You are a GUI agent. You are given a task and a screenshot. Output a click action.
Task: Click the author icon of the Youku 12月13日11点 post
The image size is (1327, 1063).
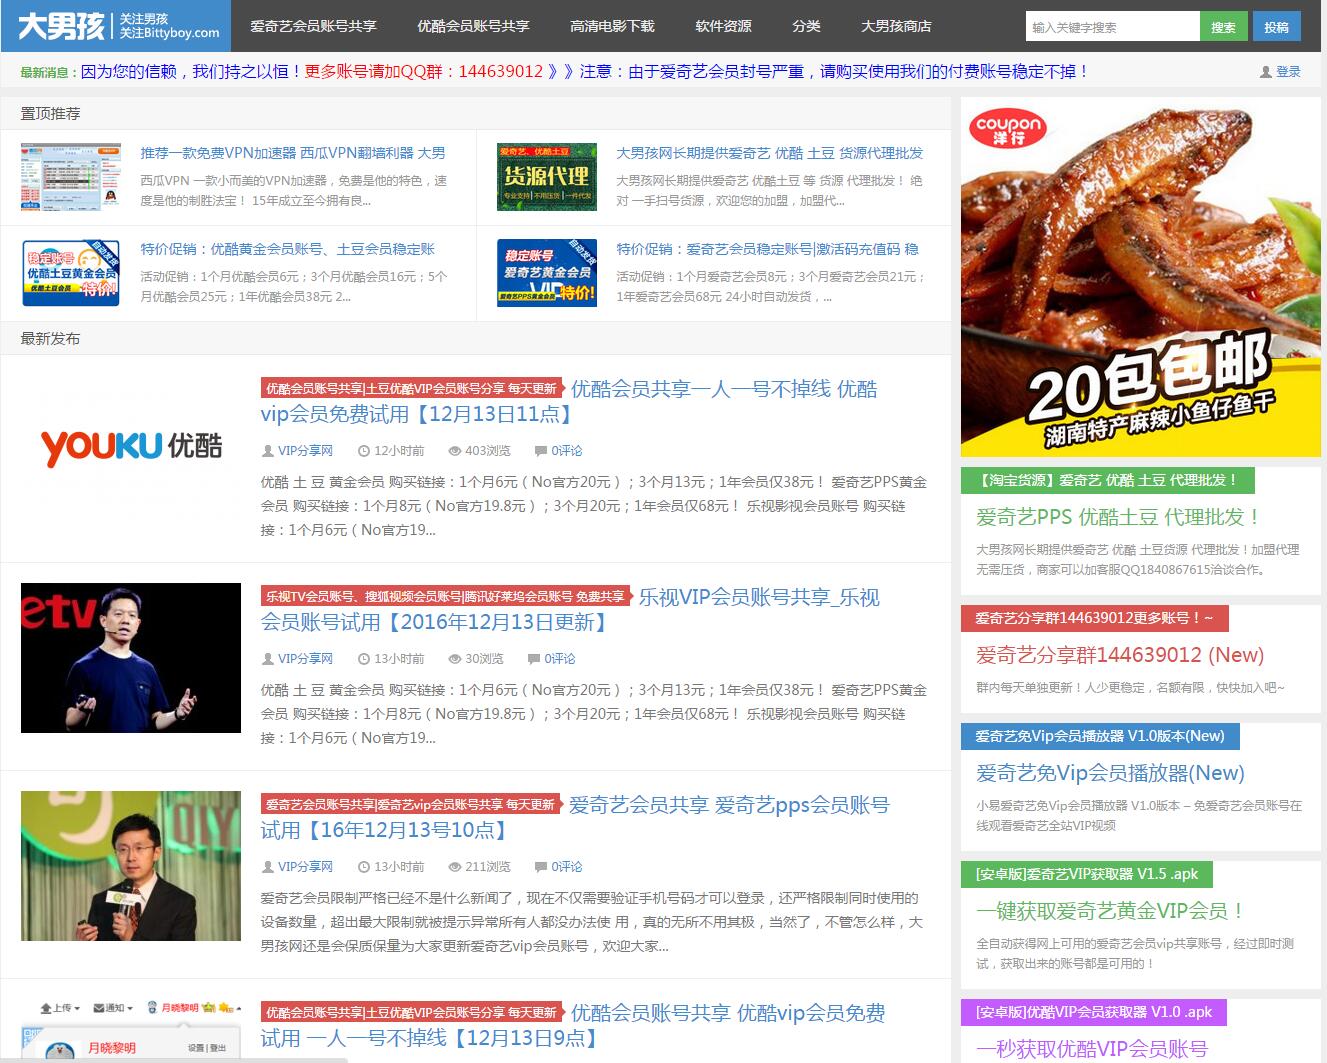point(267,451)
